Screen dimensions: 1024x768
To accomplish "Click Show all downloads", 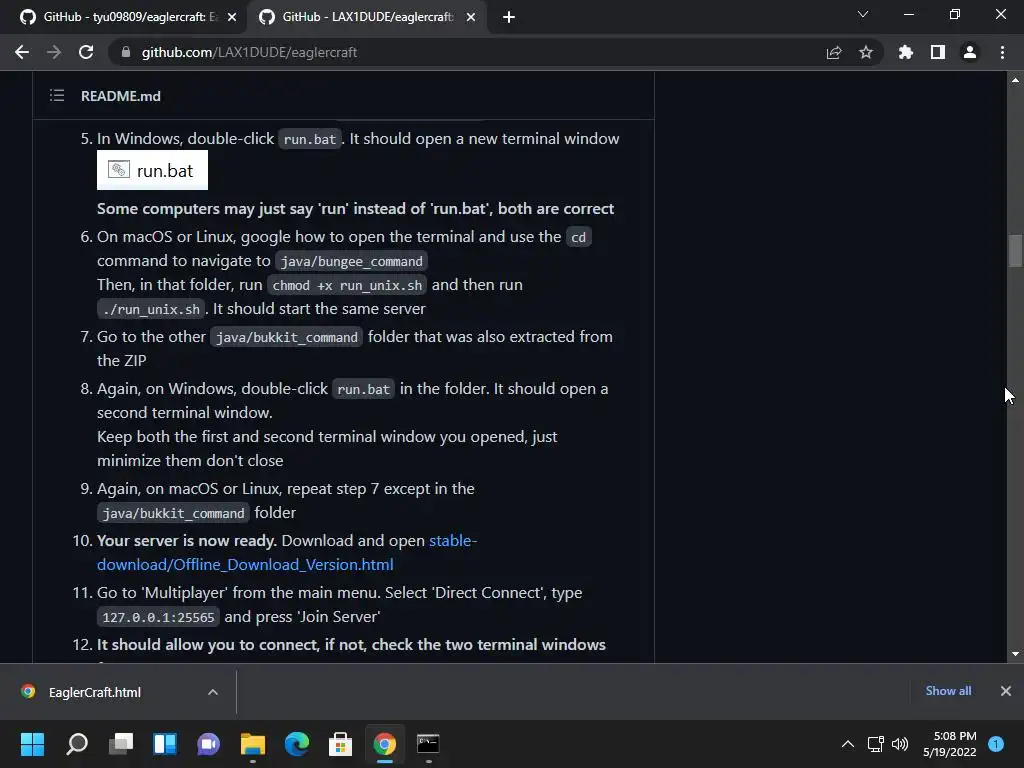I will 948,691.
